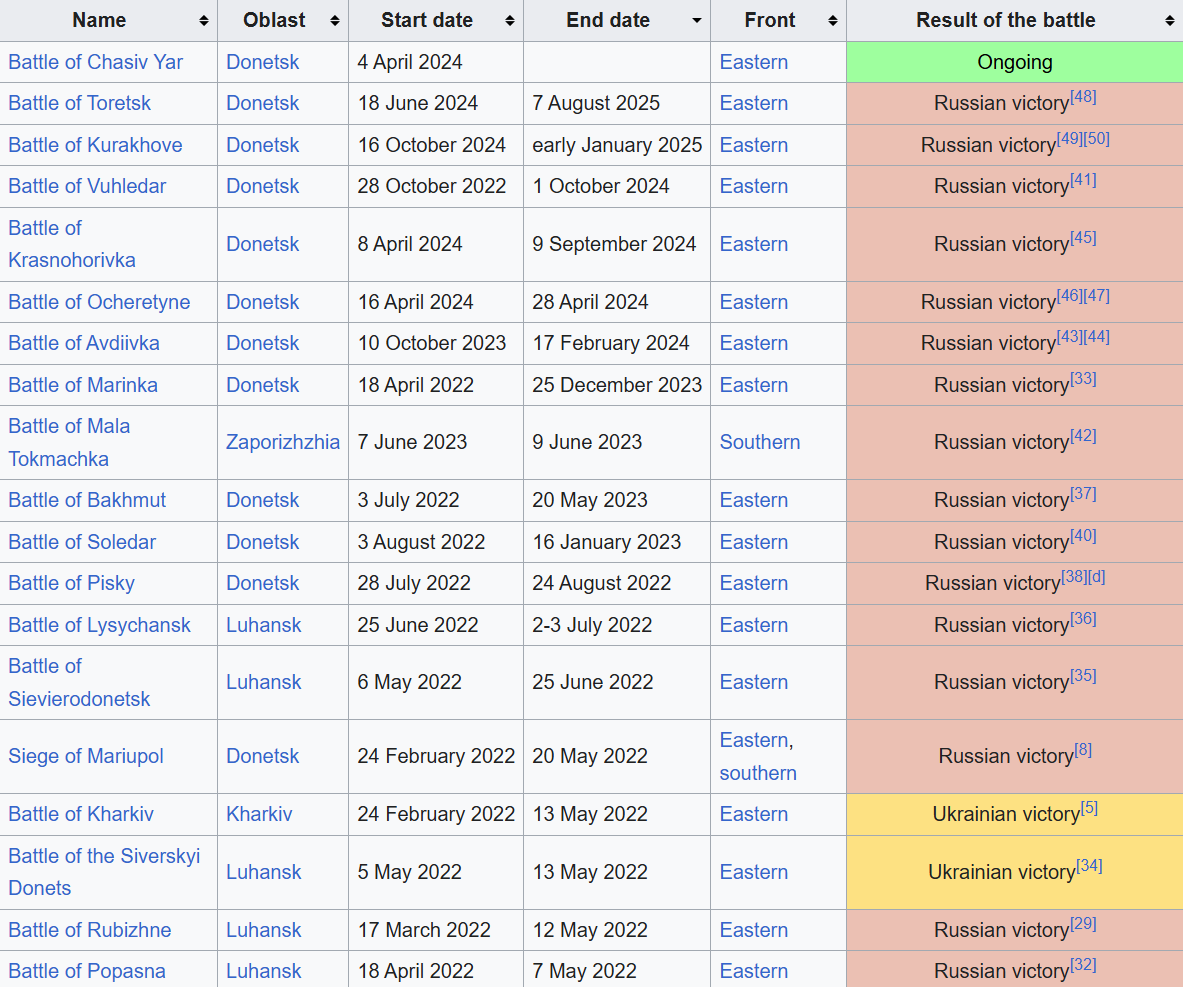Click Luhansk oblast in Popasna row
This screenshot has height=987, width=1183.
(x=263, y=970)
